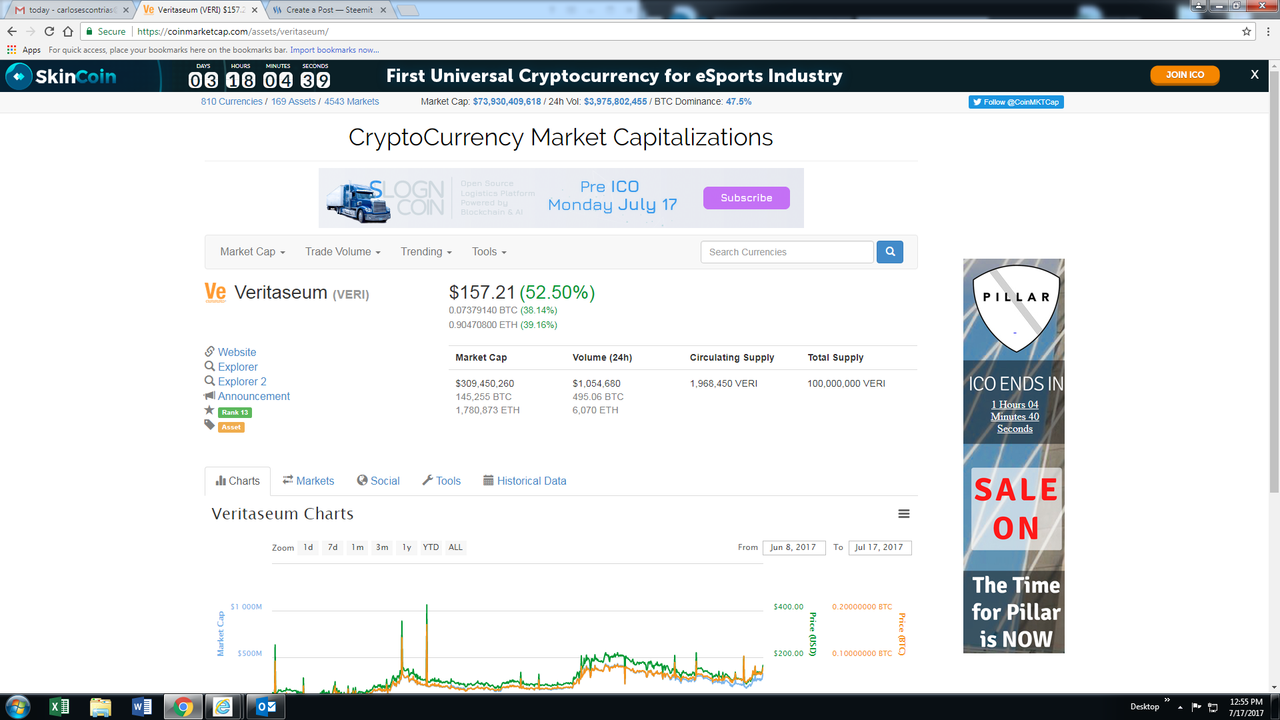This screenshot has width=1280, height=720.
Task: Click the bookmark star in address bar
Action: pos(1246,31)
